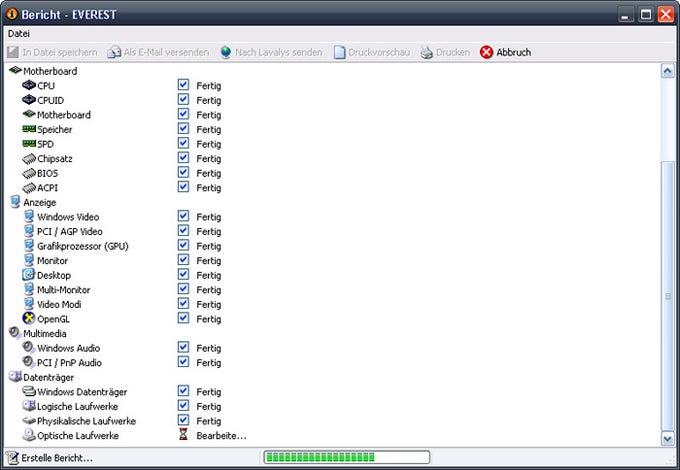Image resolution: width=680 pixels, height=470 pixels.
Task: Click the scrollbar up arrow
Action: (x=668, y=71)
